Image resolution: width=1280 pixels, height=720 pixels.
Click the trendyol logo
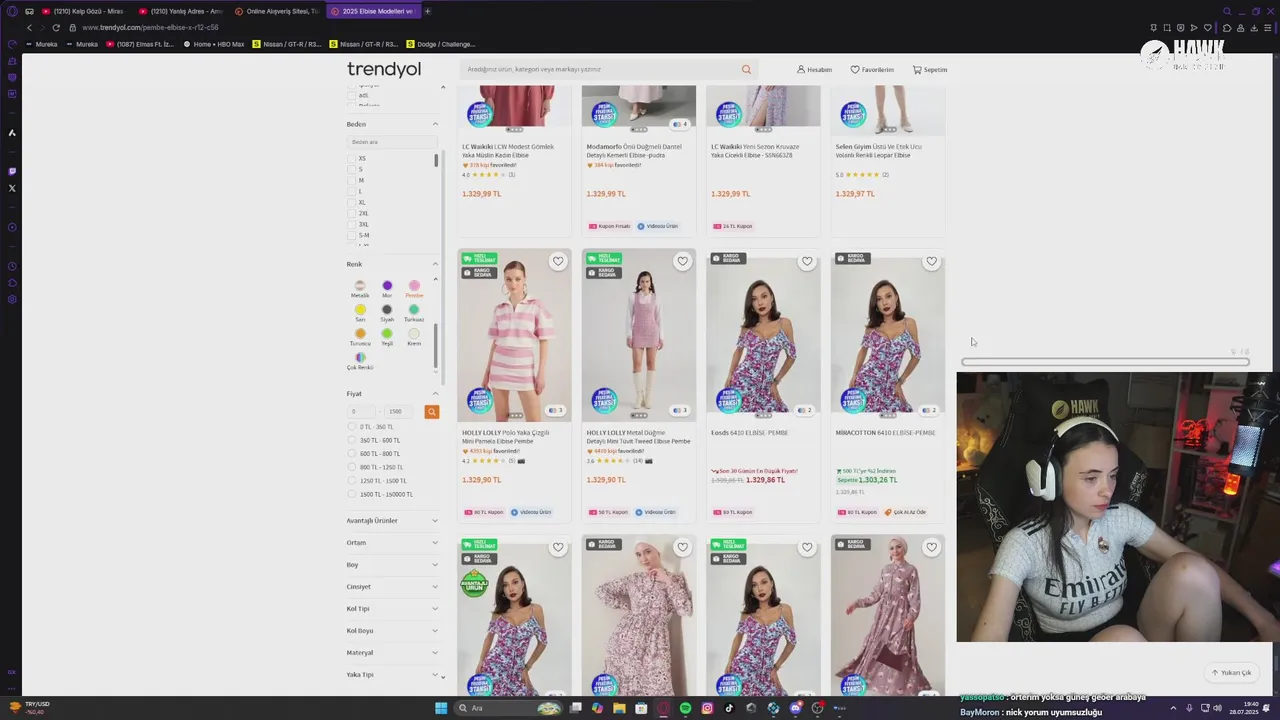384,69
